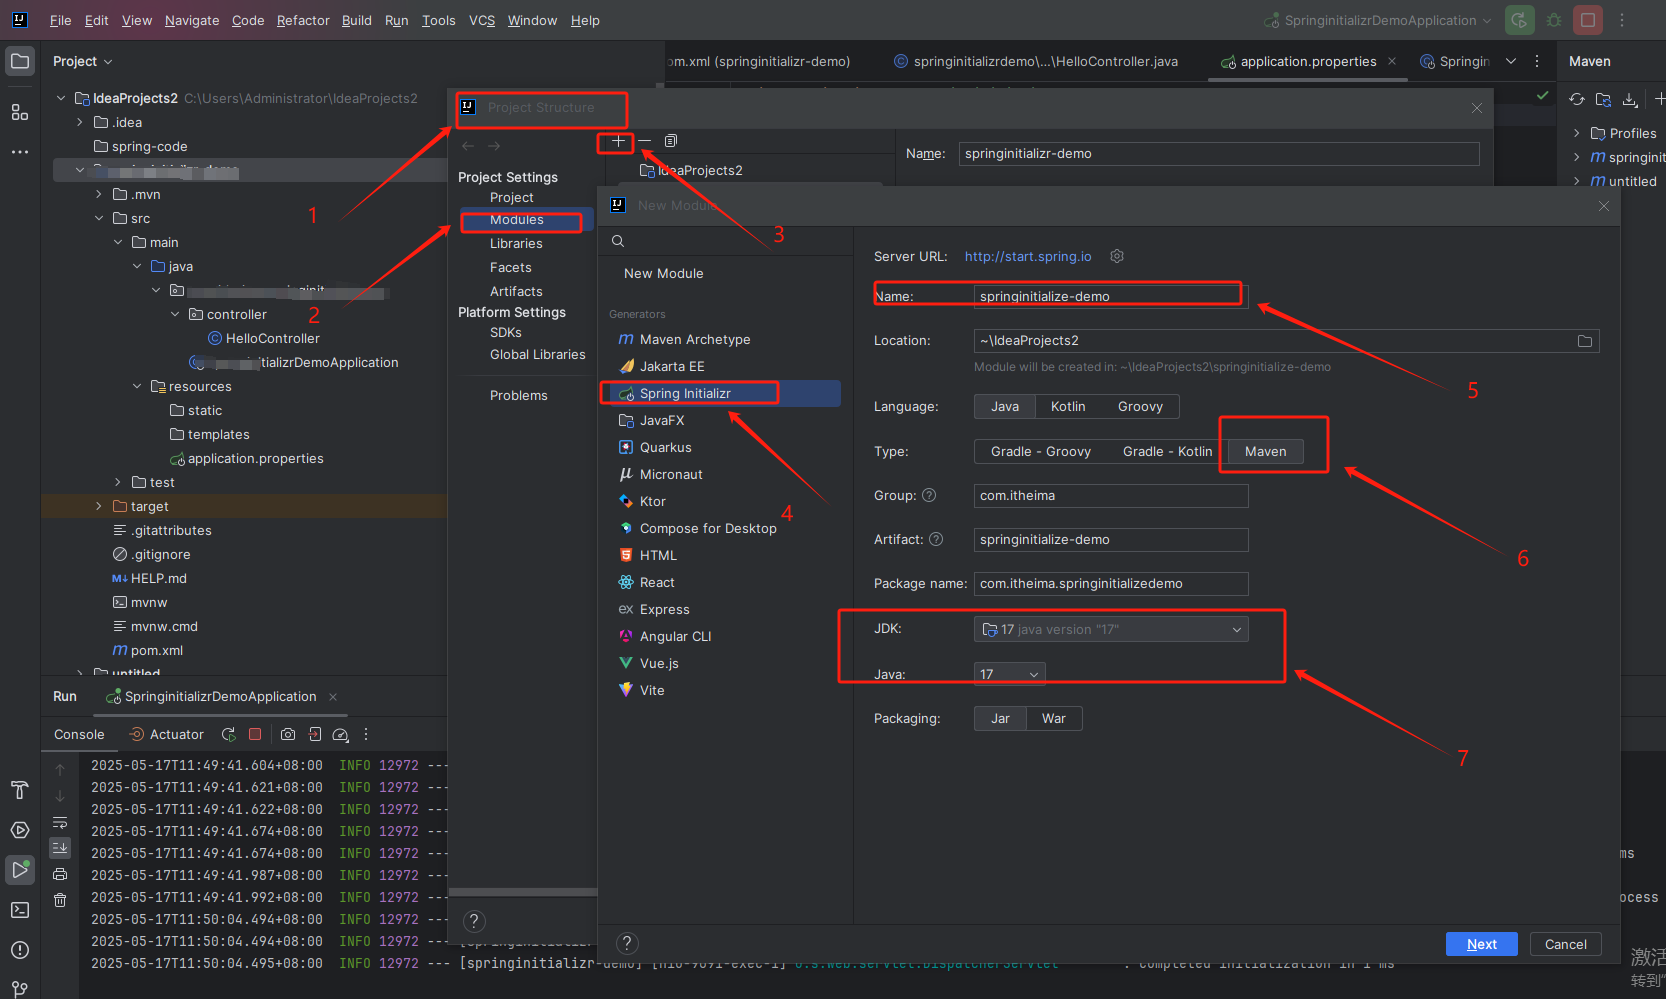Open the Services tool window icon
This screenshot has width=1666, height=999.
(20, 830)
